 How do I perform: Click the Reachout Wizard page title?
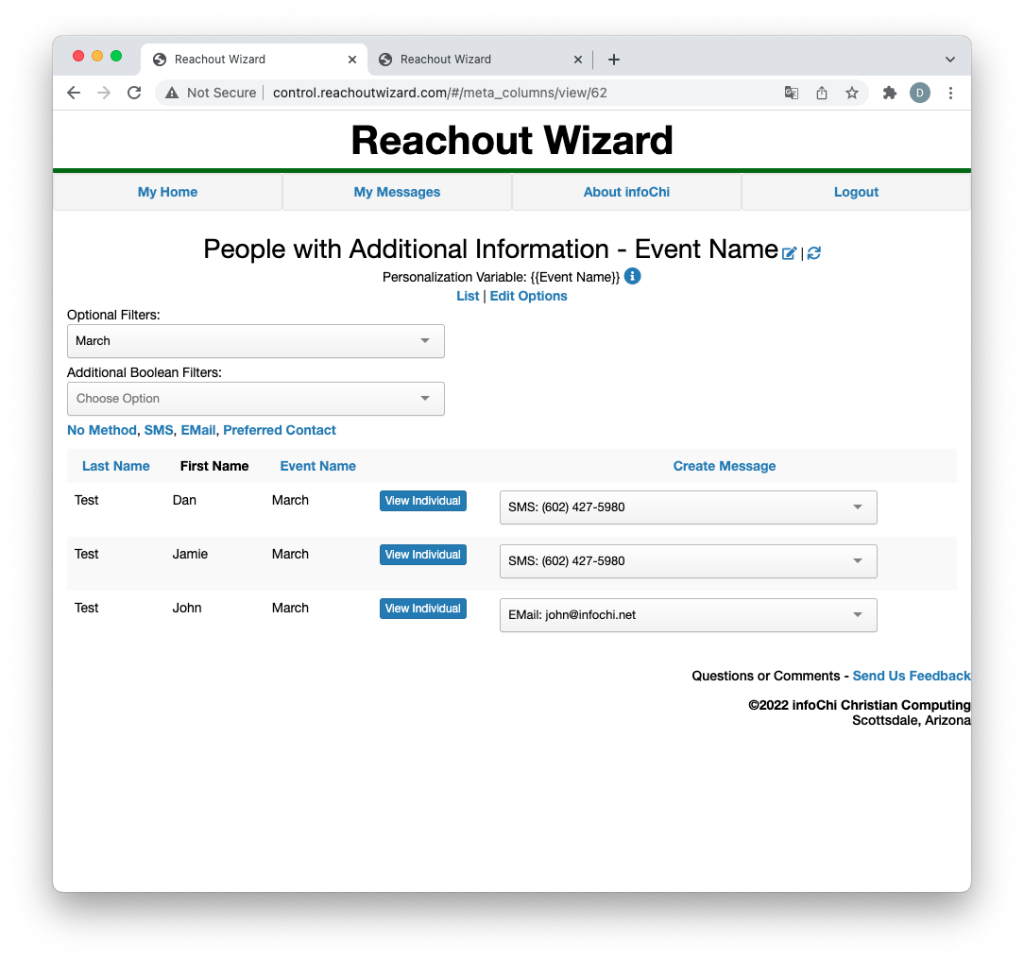[512, 140]
